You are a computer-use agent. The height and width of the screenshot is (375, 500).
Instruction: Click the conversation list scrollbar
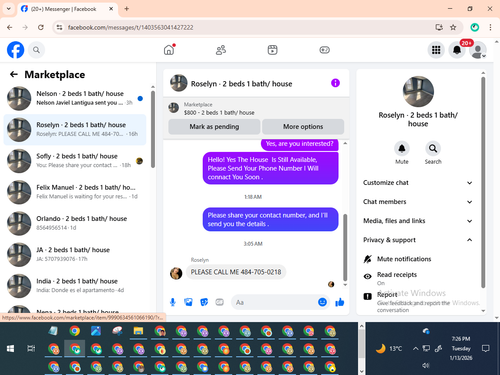tap(153, 130)
